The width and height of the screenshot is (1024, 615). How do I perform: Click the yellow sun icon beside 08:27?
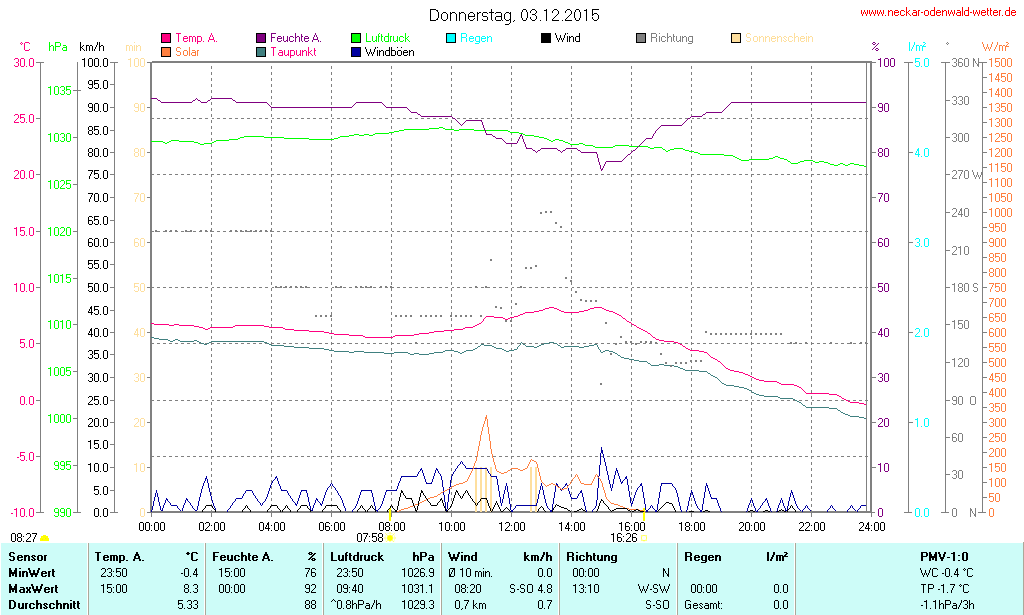44,539
